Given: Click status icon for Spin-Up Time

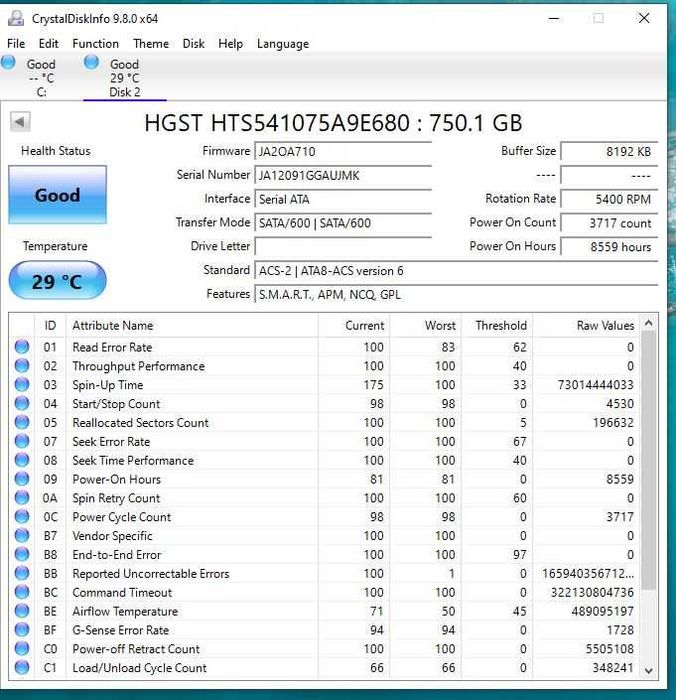Looking at the screenshot, I should tap(22, 384).
